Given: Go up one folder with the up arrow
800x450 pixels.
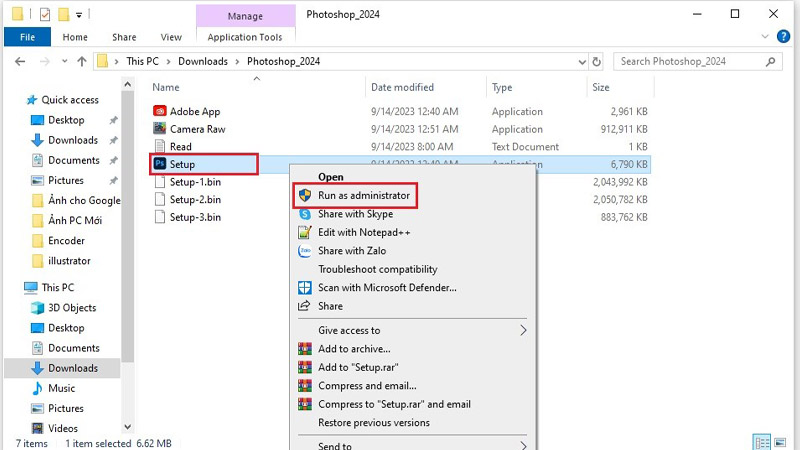Looking at the screenshot, I should pyautogui.click(x=81, y=61).
